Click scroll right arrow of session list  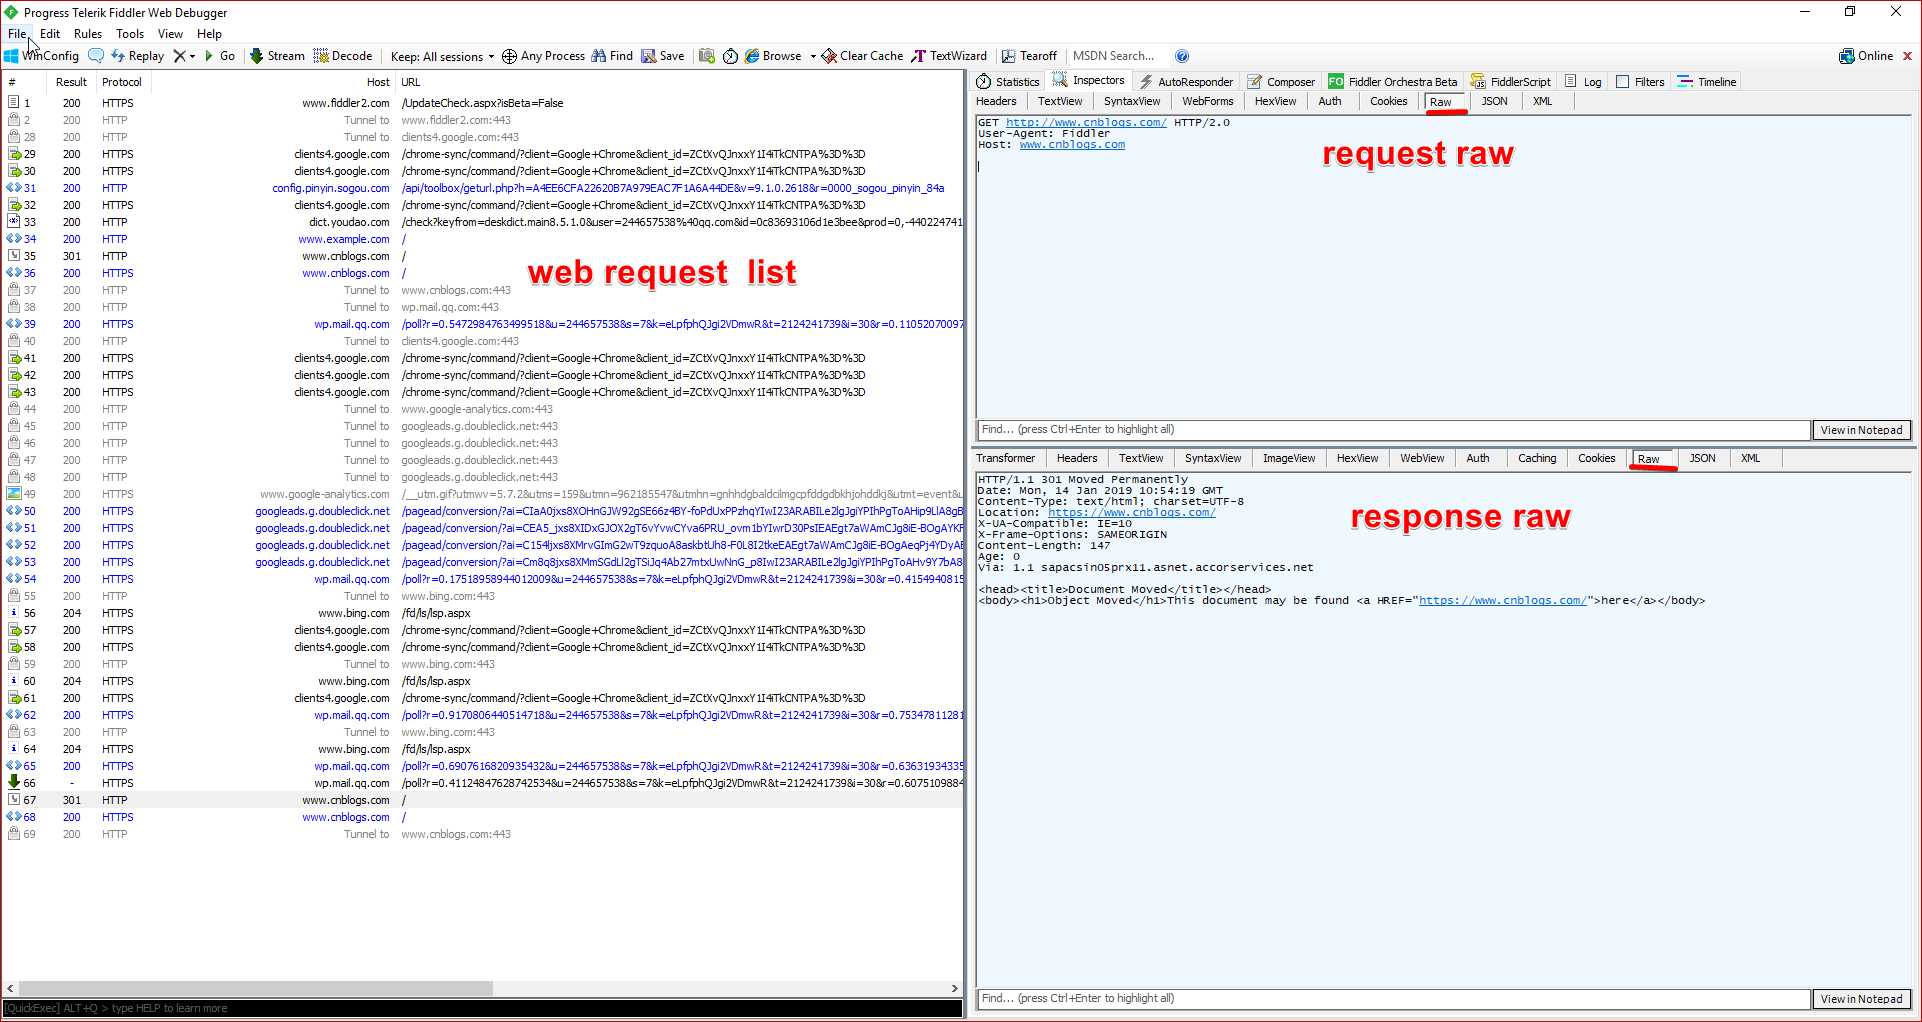[955, 988]
